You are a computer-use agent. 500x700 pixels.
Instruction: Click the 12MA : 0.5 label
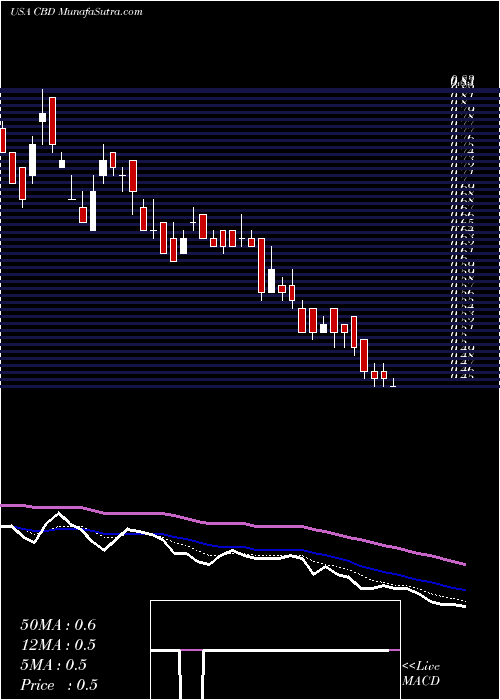click(x=58, y=645)
